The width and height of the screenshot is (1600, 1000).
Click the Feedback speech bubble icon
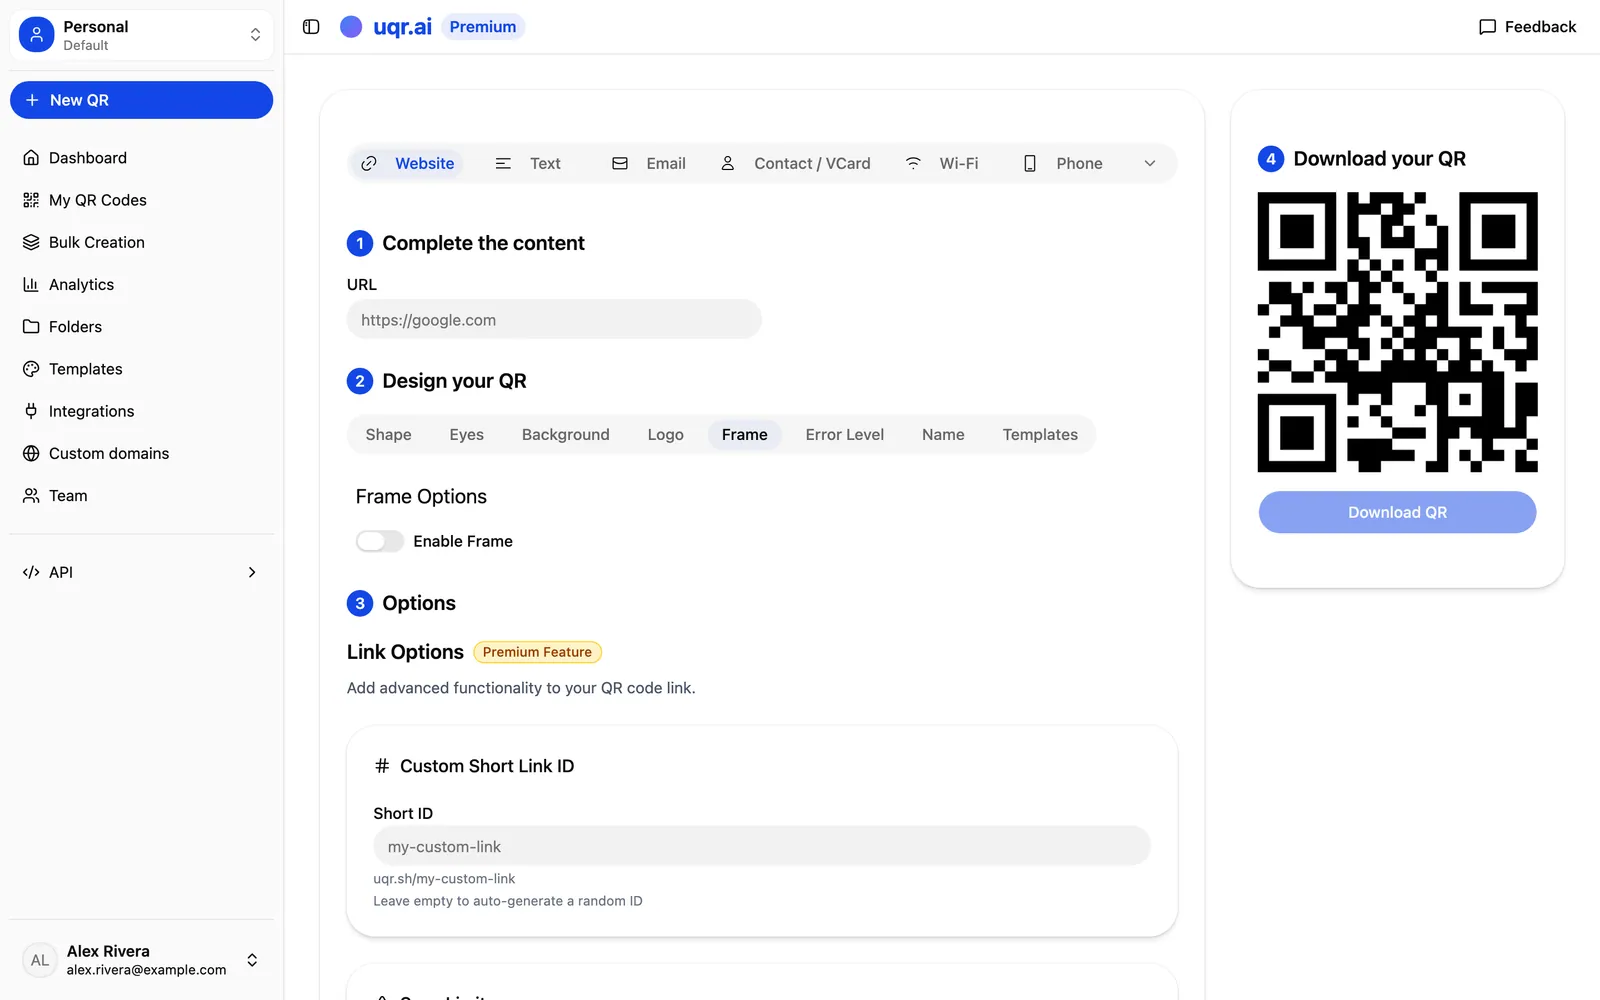(x=1487, y=27)
